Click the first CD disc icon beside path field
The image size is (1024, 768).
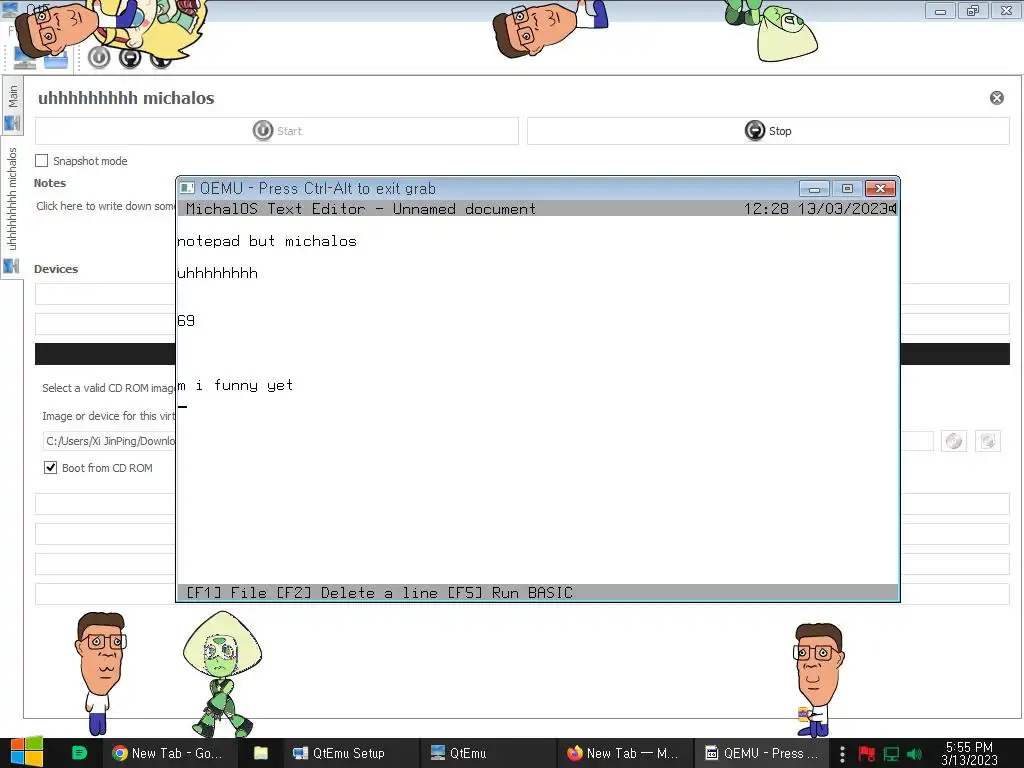(x=954, y=441)
